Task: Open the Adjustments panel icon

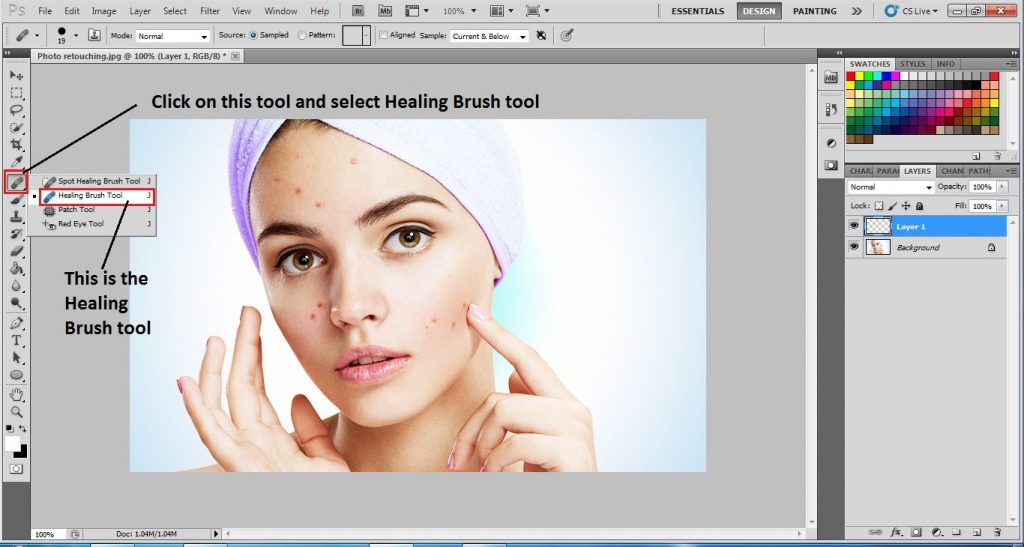Action: click(831, 144)
